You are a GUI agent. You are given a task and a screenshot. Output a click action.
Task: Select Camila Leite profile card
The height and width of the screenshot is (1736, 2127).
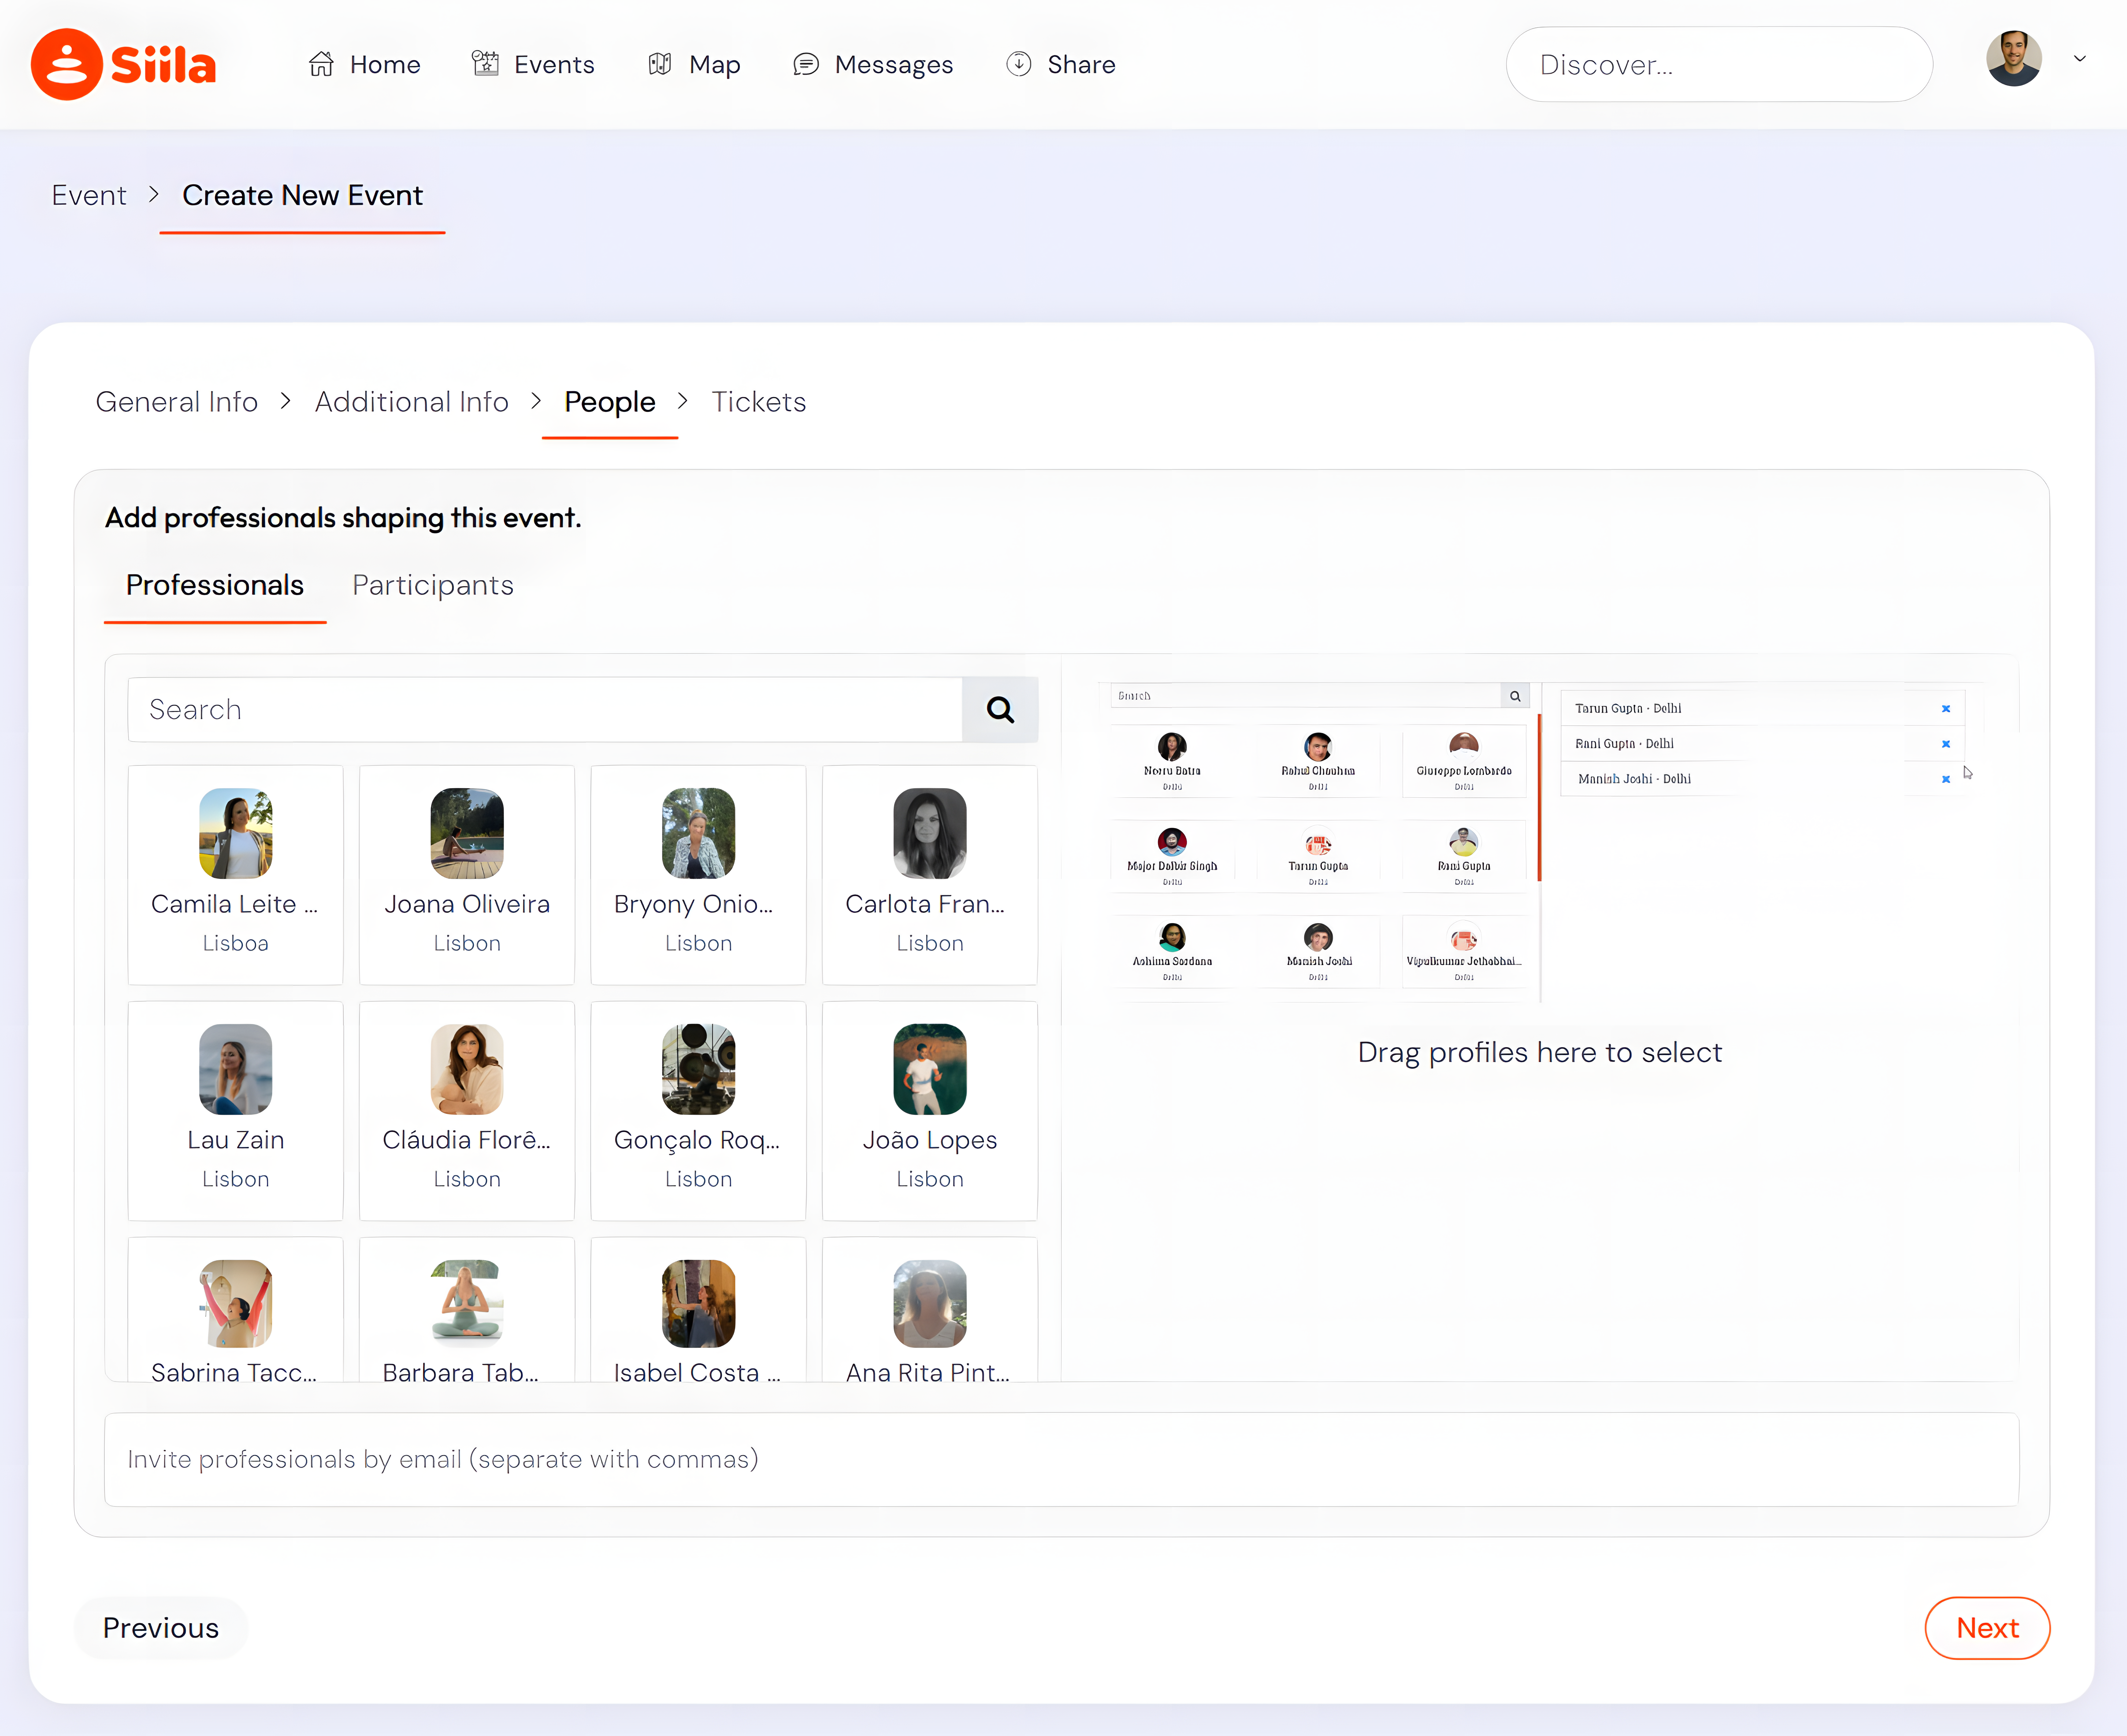click(236, 875)
